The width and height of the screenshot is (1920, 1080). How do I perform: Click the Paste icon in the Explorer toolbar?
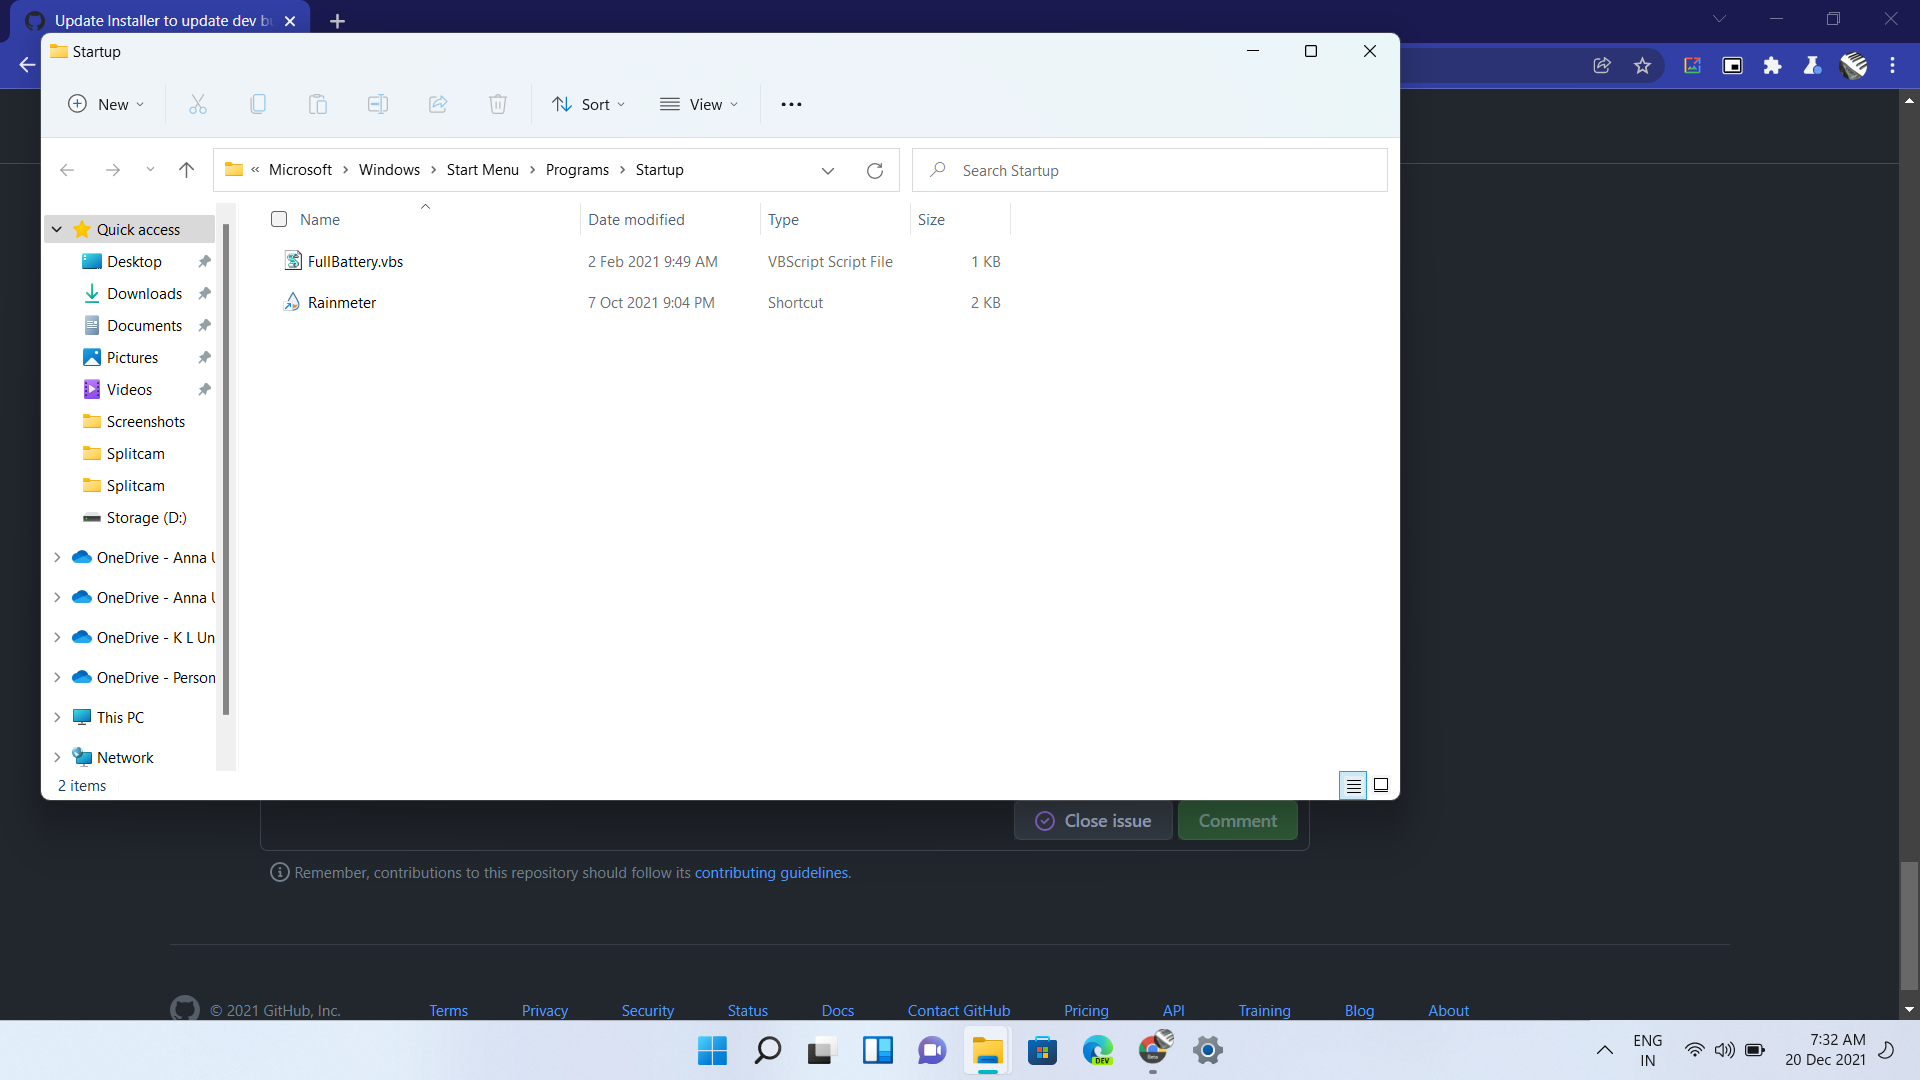317,104
